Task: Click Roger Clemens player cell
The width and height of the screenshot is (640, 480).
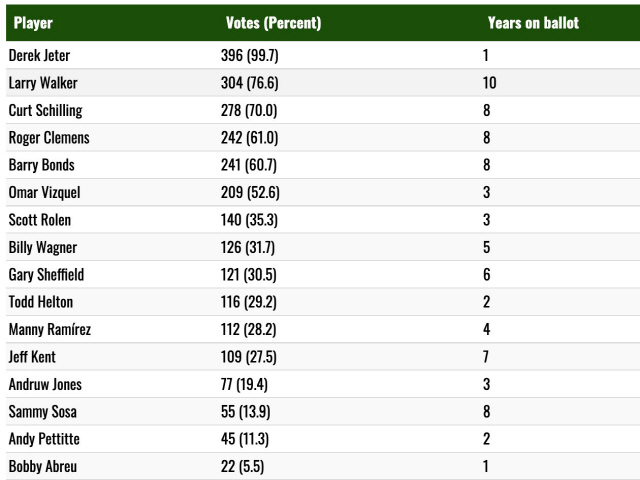Action: pyautogui.click(x=48, y=138)
